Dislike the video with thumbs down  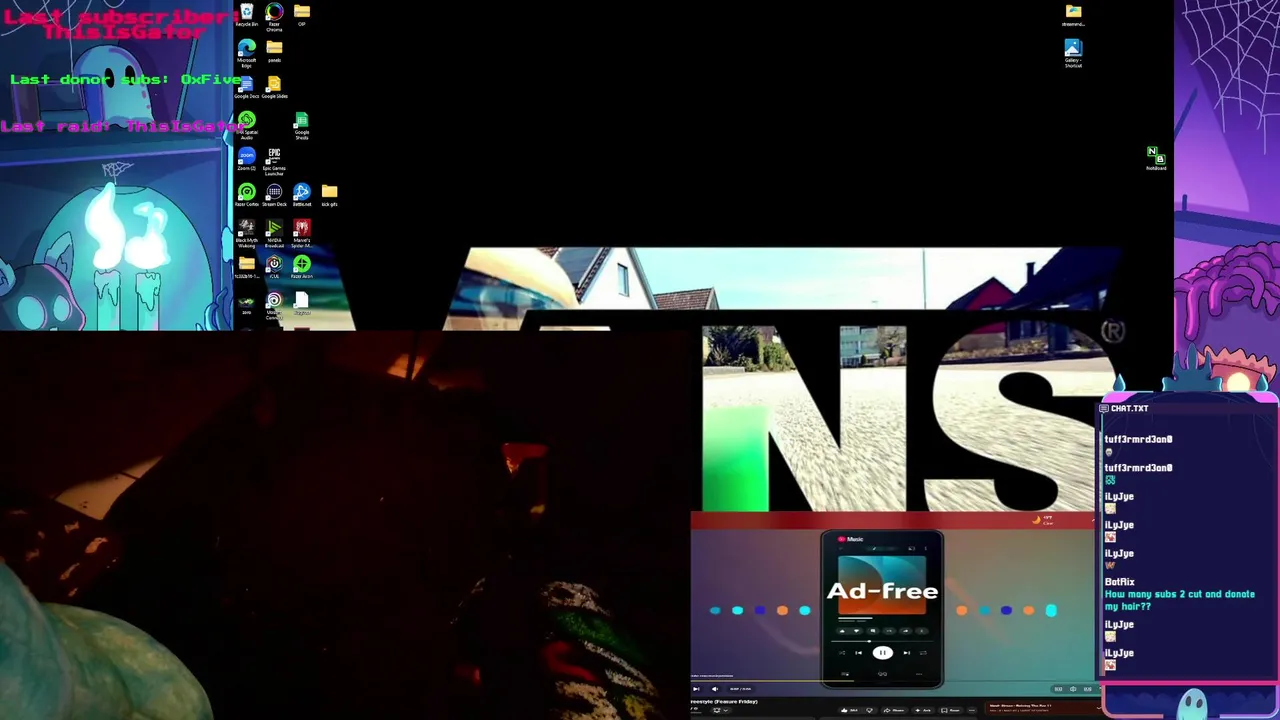(870, 710)
